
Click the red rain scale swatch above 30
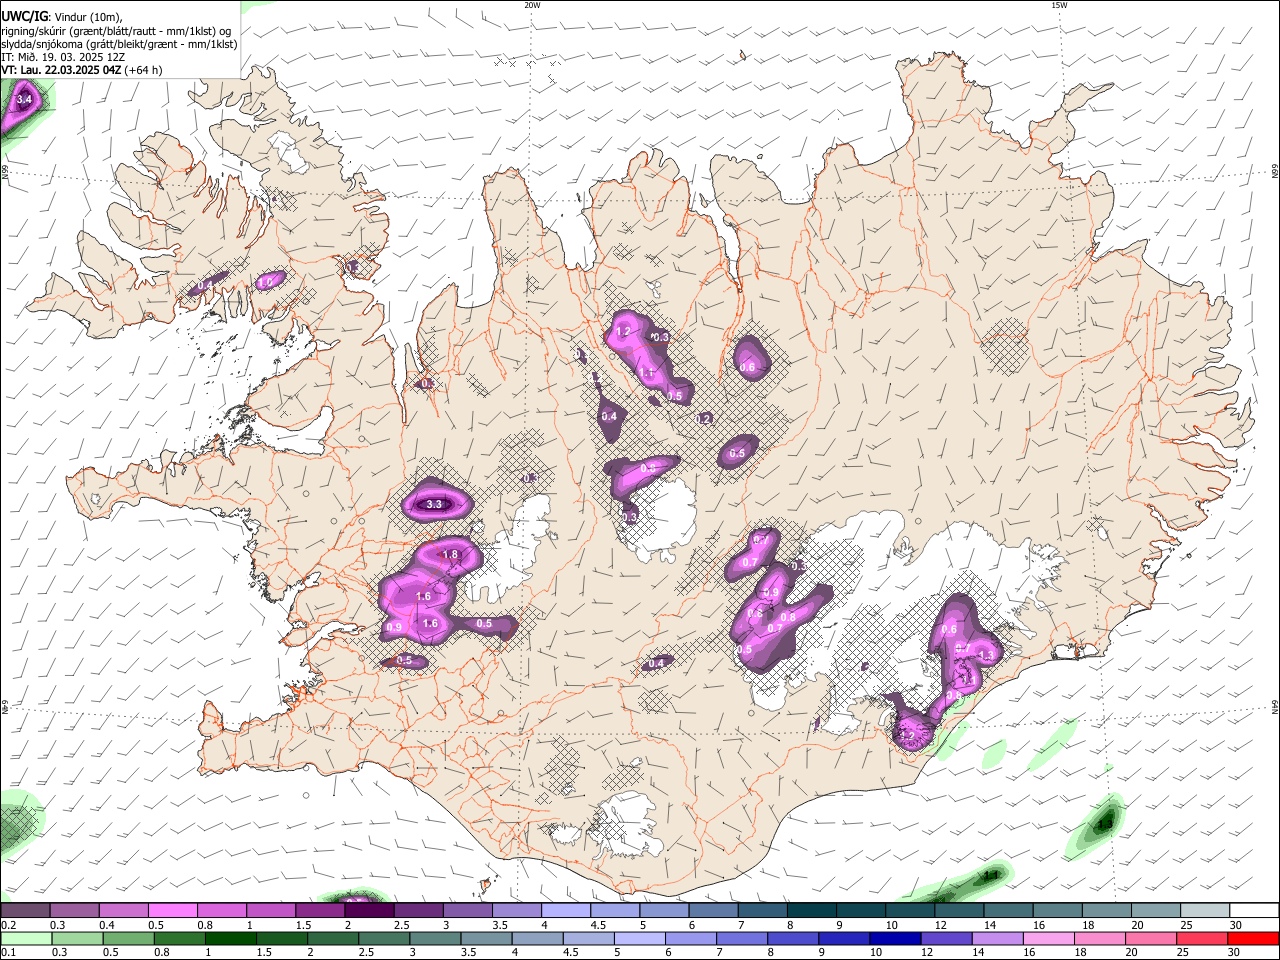(x=1254, y=938)
